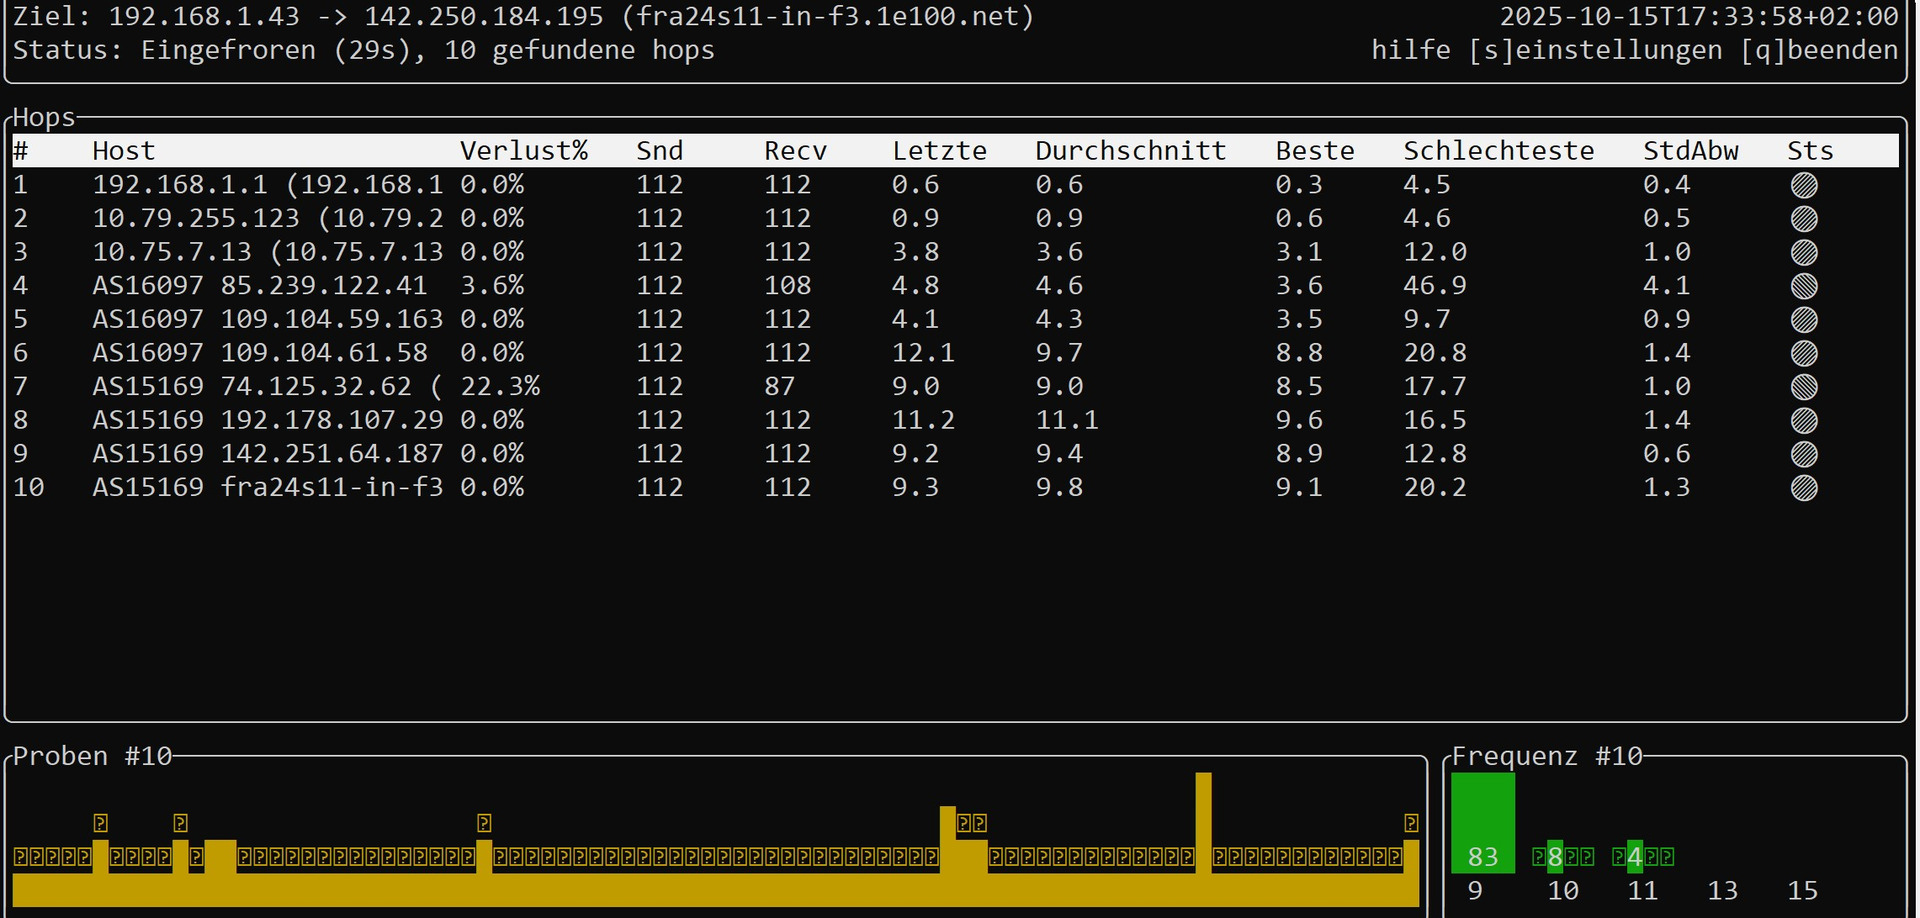Image resolution: width=1920 pixels, height=918 pixels.
Task: Click the Proben #10 panel title
Action: click(92, 756)
